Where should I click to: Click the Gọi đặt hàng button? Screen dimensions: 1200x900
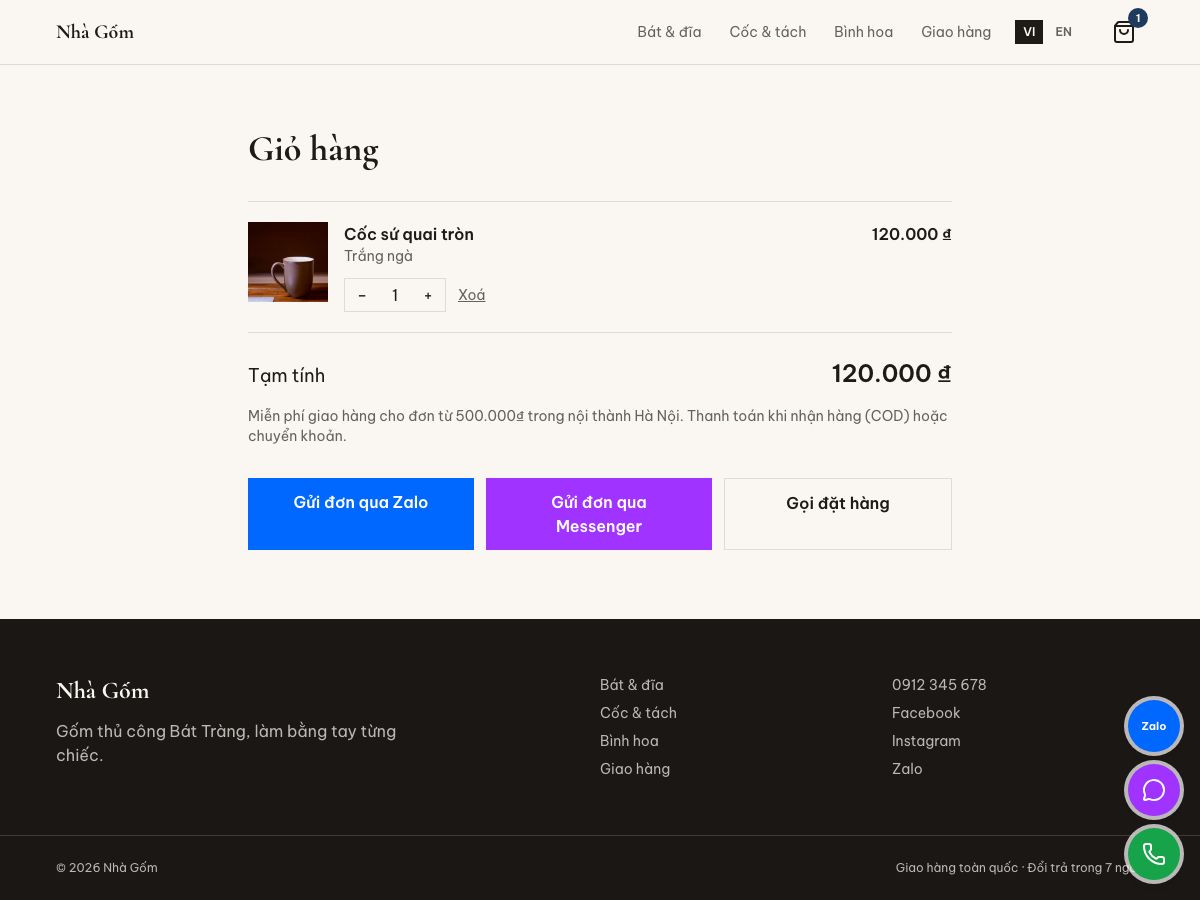tap(838, 514)
